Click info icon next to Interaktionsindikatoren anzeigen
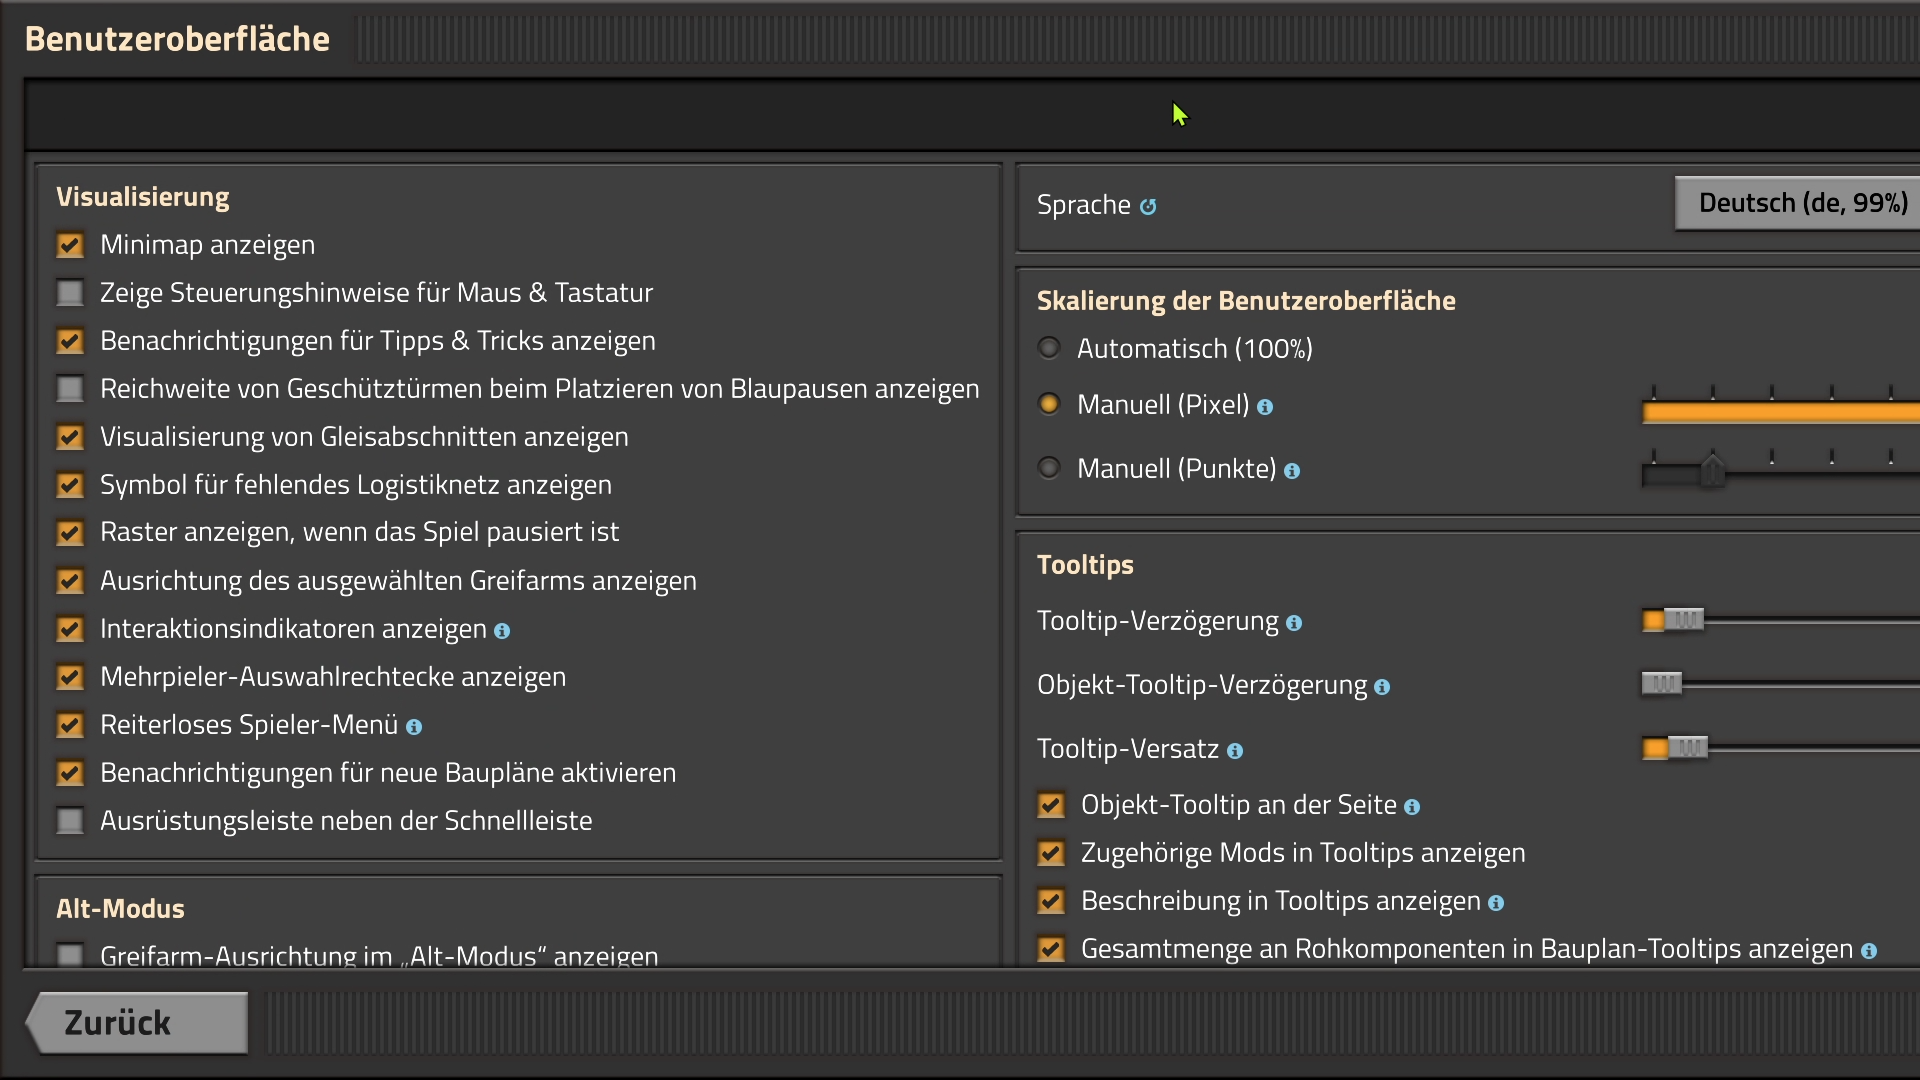The height and width of the screenshot is (1080, 1920). tap(502, 631)
